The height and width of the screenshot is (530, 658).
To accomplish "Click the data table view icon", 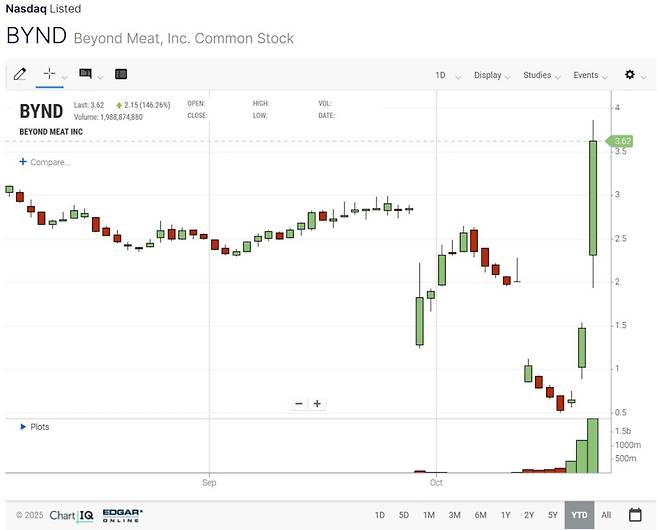I will (121, 74).
